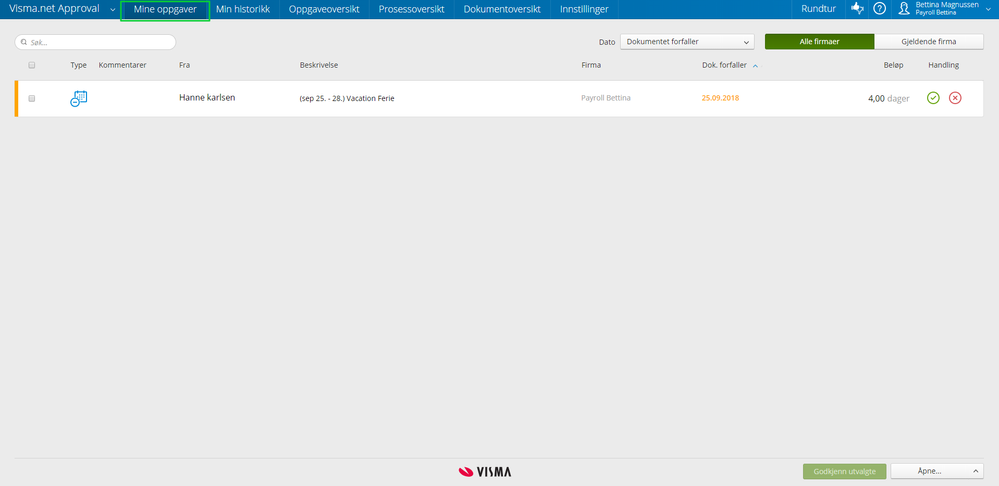999x486 pixels.
Task: Expand the Visma.net Approval app switcher
Action: 113,10
